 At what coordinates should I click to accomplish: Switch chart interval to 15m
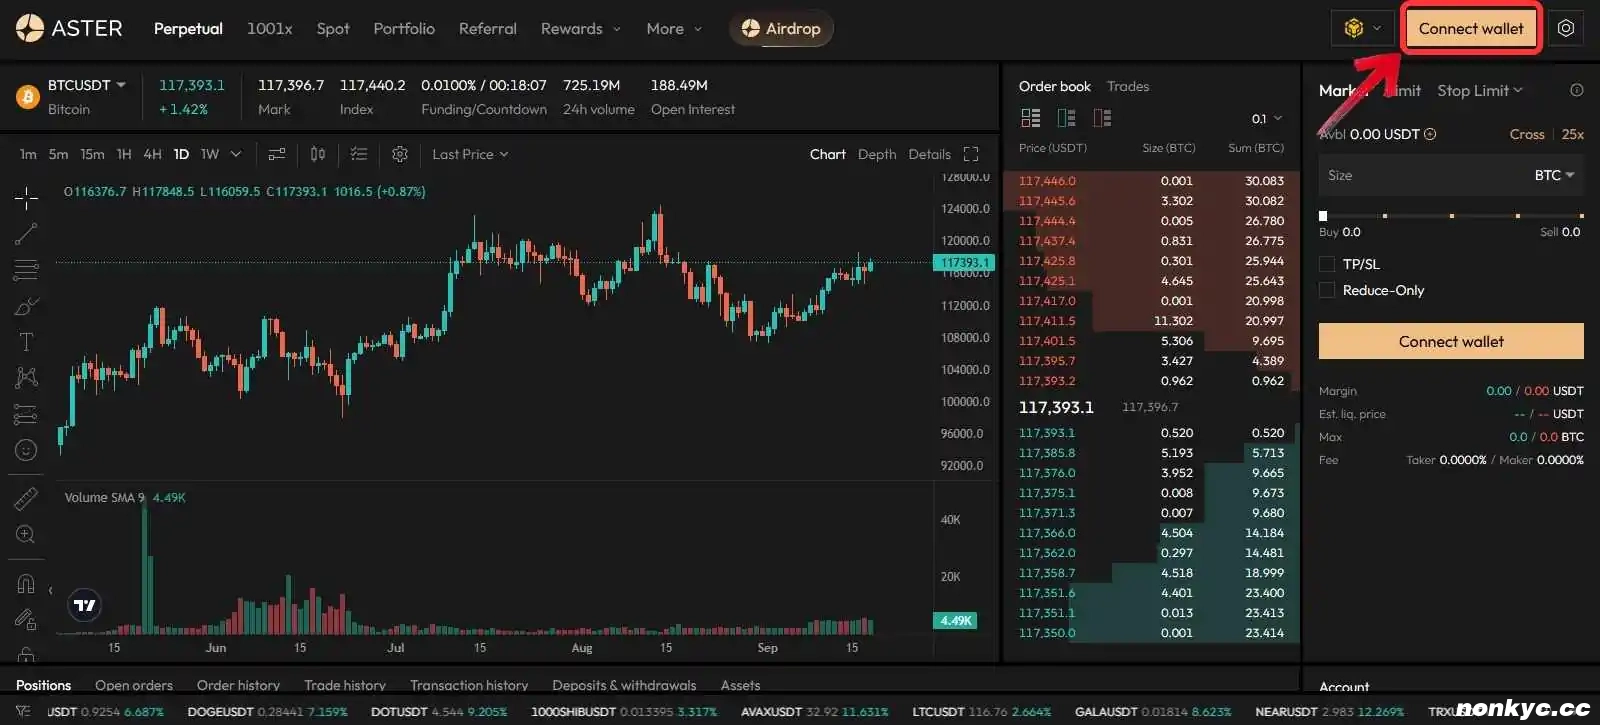point(92,154)
